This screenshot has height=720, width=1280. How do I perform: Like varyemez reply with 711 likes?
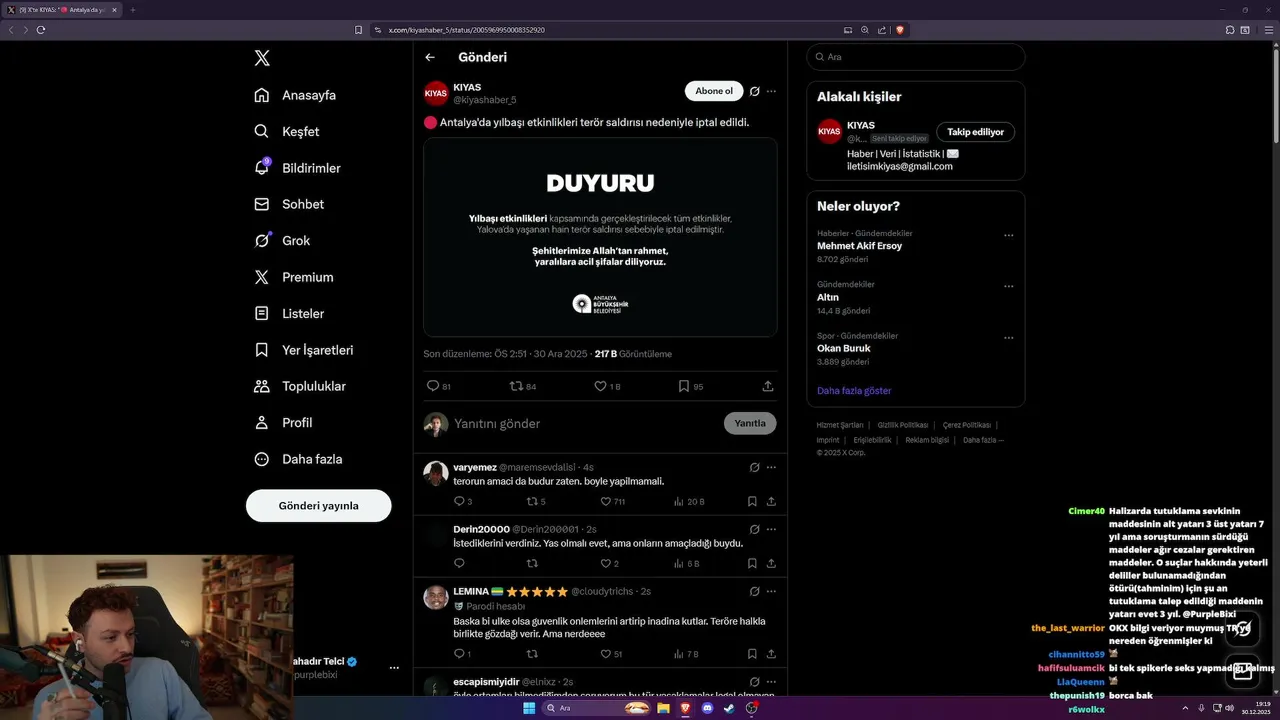(x=606, y=501)
